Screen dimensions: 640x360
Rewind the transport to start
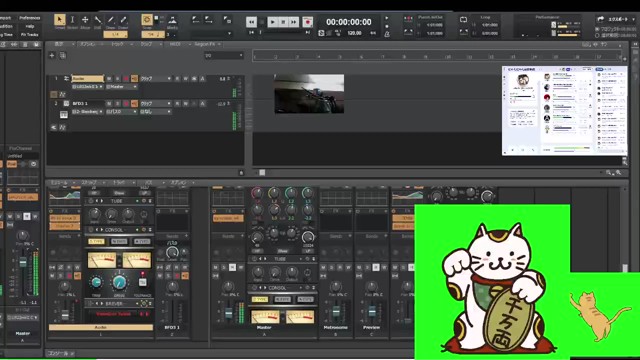pyautogui.click(x=251, y=22)
